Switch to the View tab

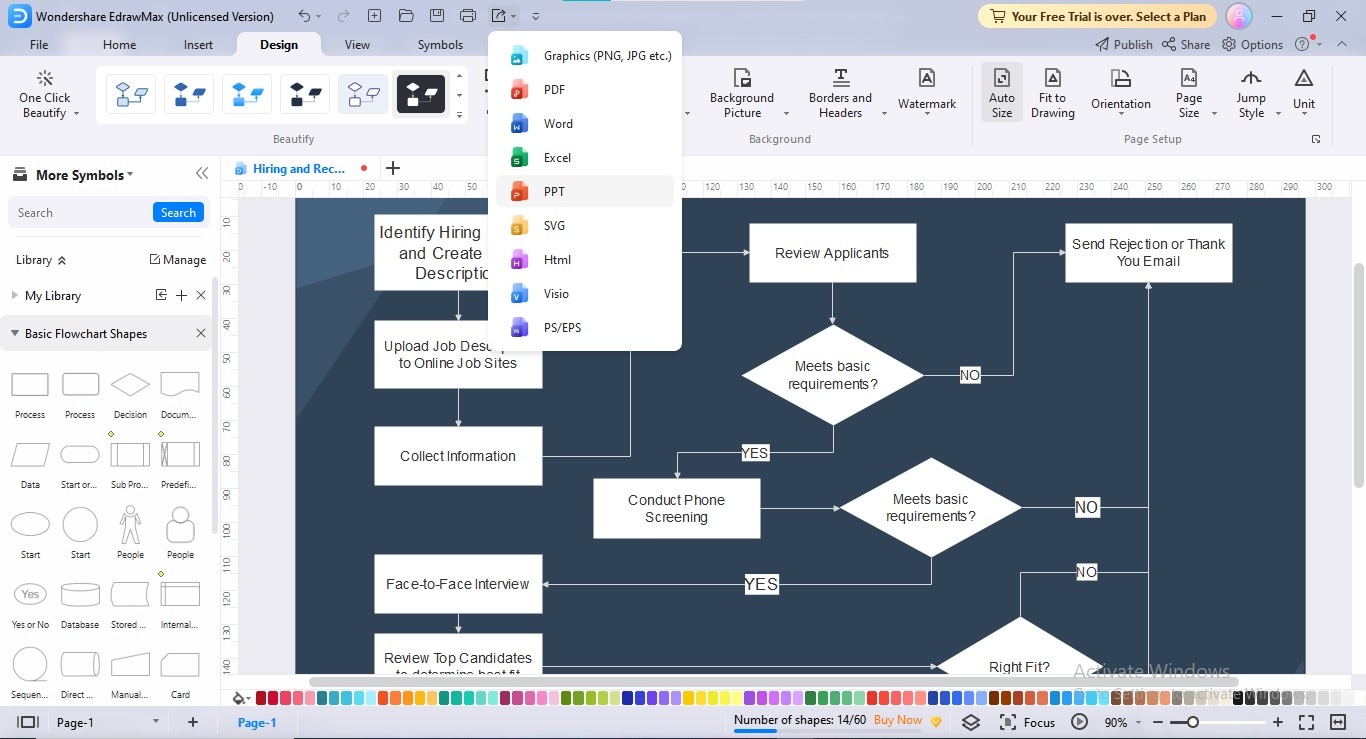357,45
